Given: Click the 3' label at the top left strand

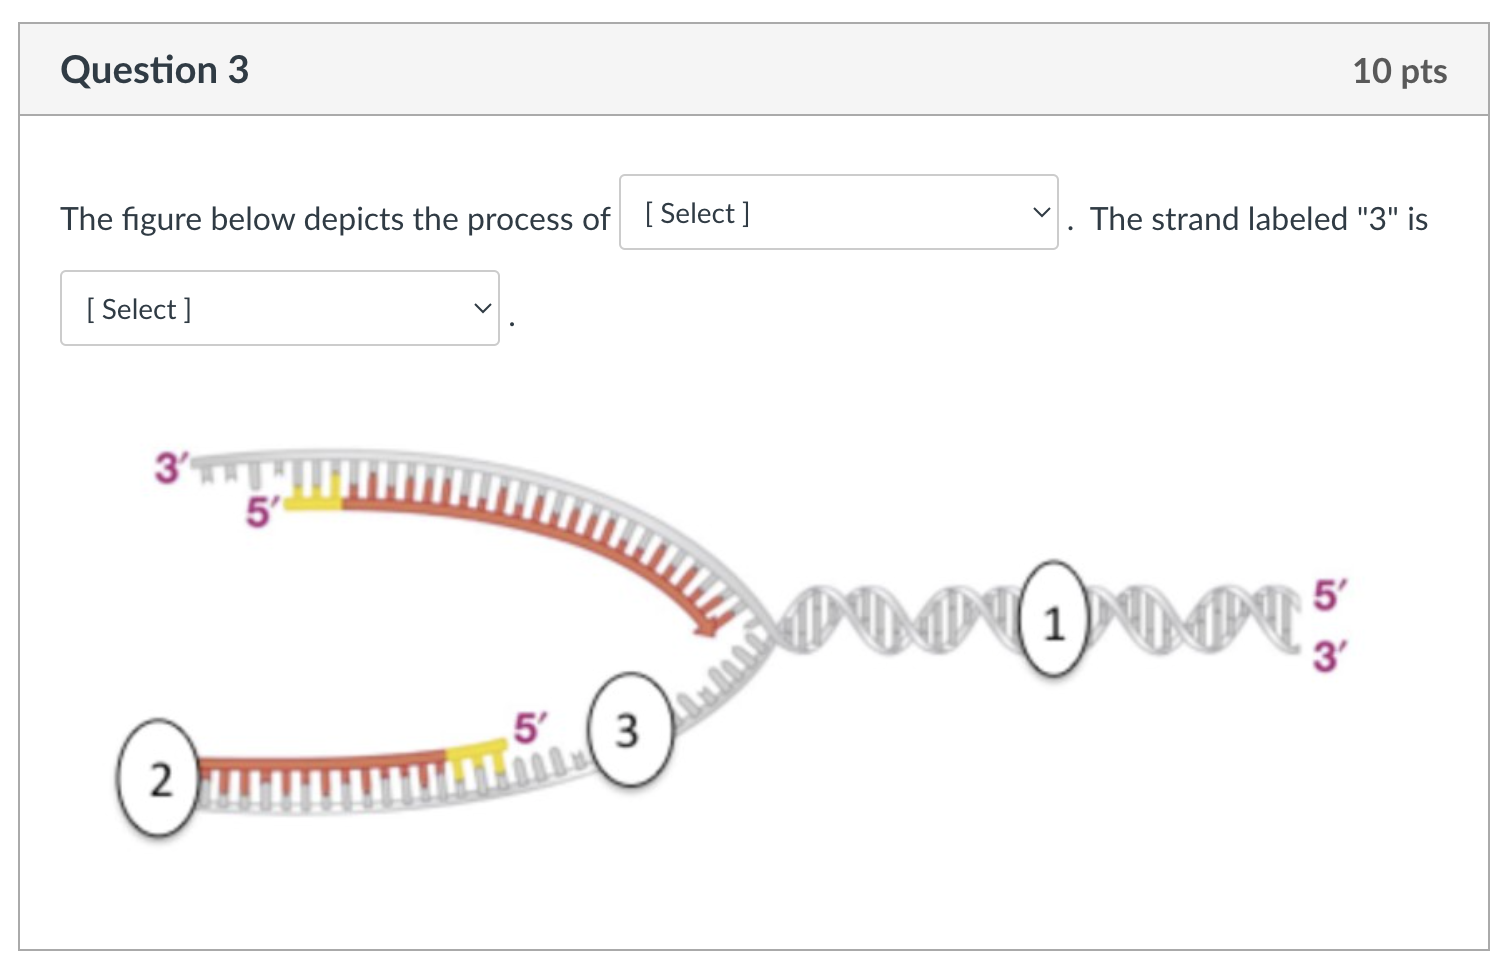Looking at the screenshot, I should (x=172, y=465).
